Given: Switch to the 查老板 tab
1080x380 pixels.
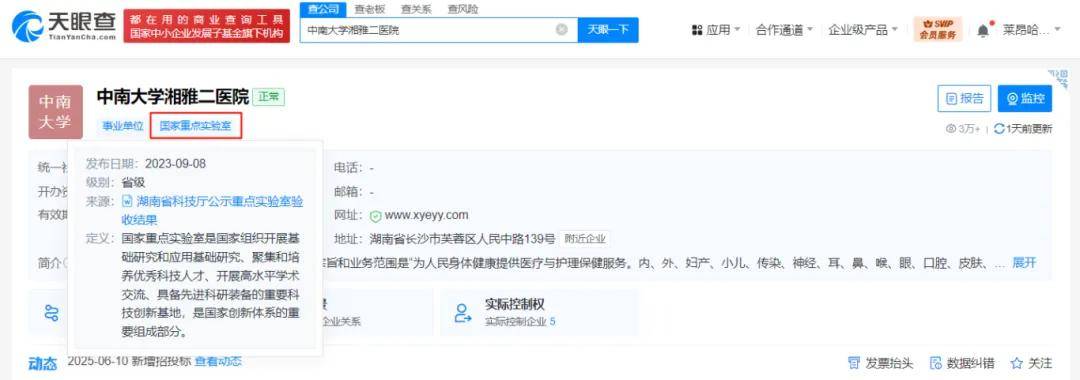Looking at the screenshot, I should pos(370,10).
